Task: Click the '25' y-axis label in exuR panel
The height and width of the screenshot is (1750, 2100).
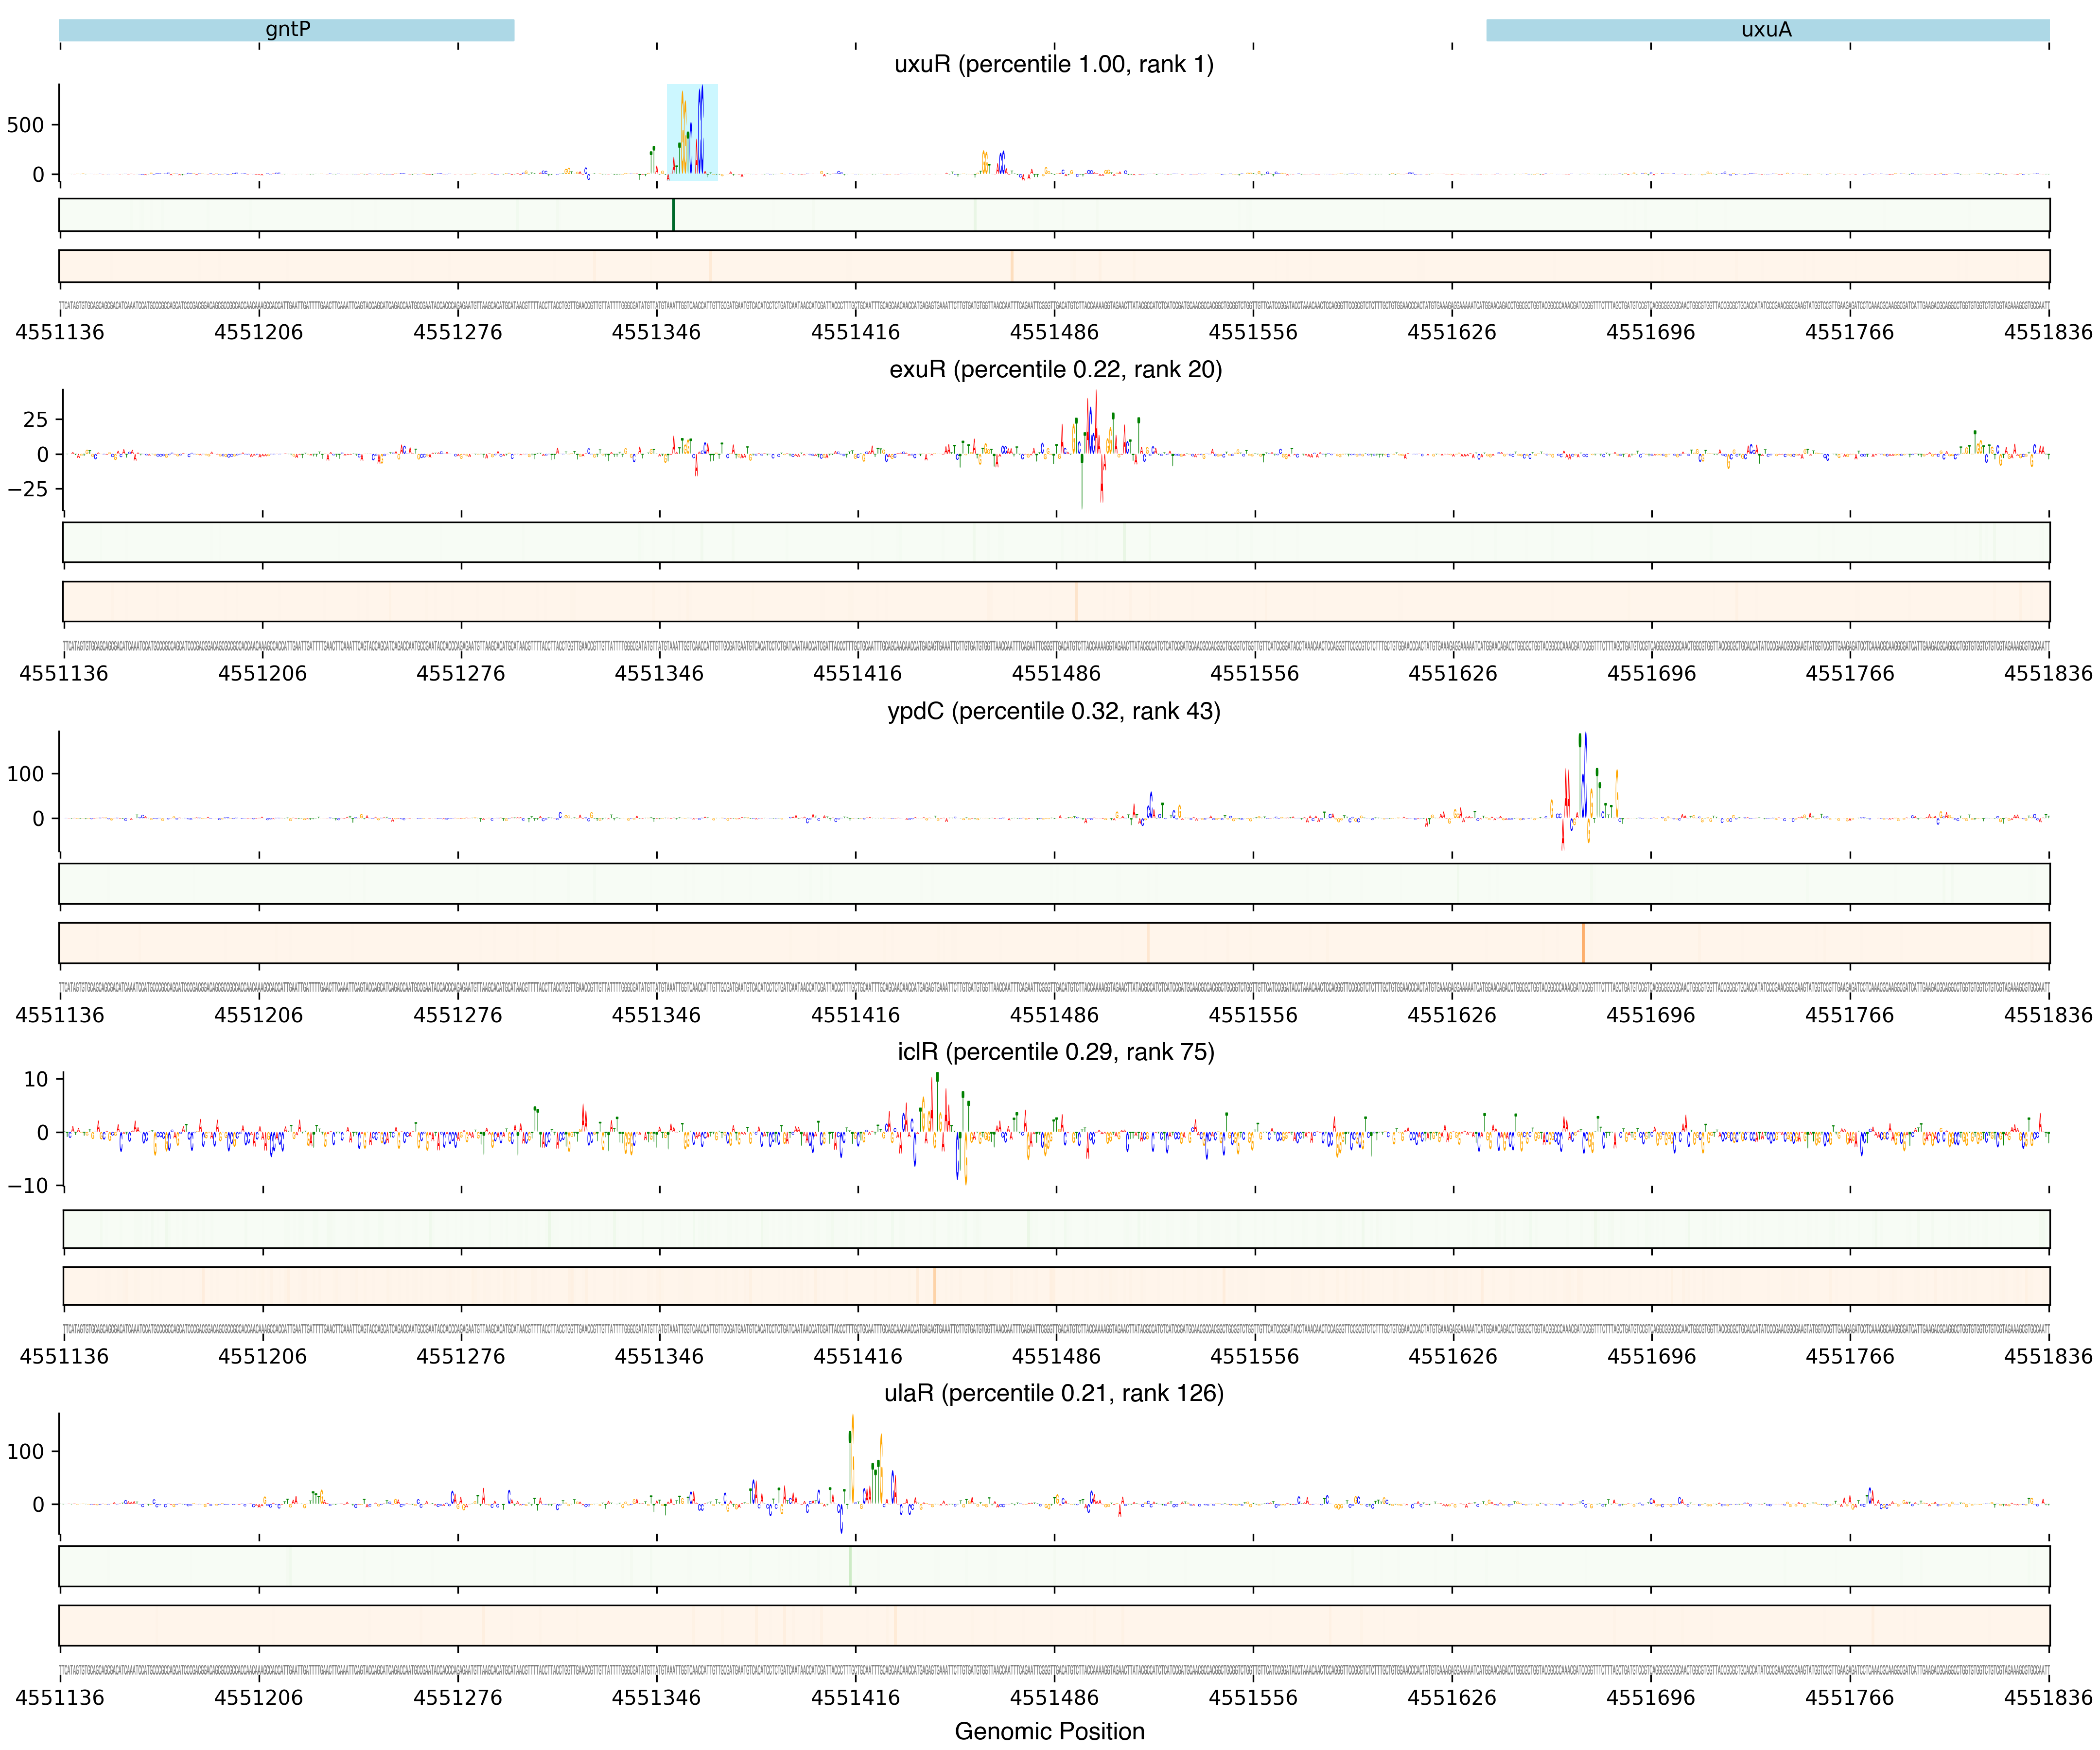Action: pos(36,420)
